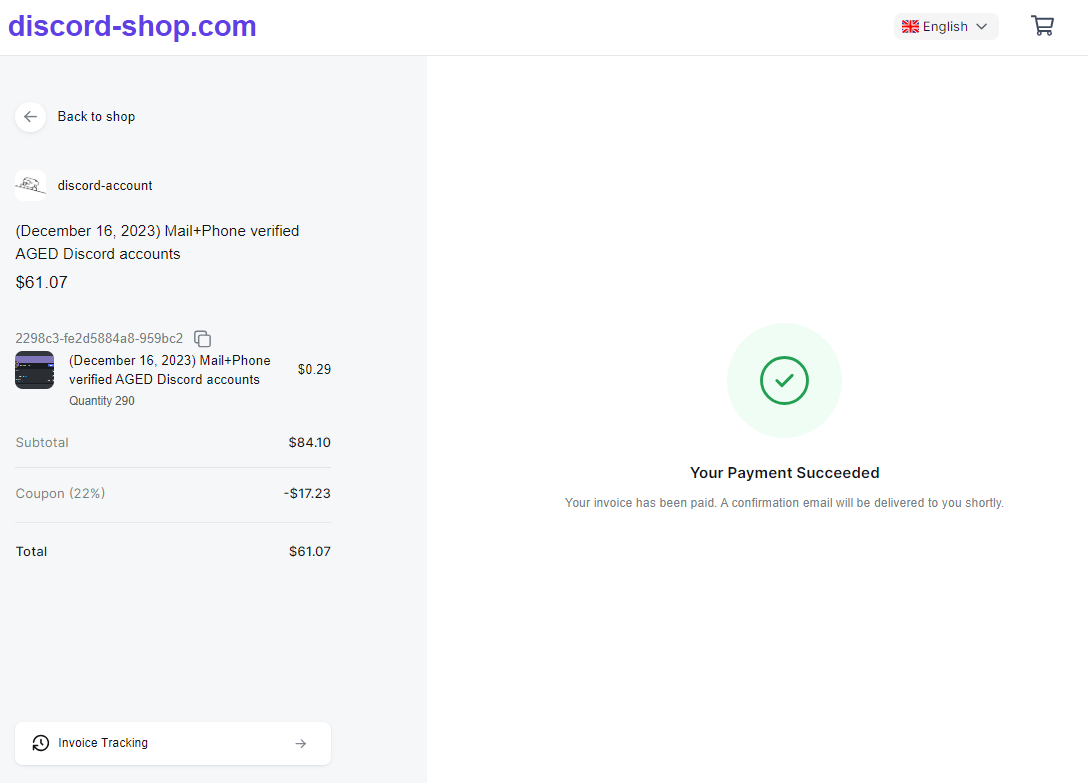Click the Coupon (22%) label

click(x=60, y=494)
